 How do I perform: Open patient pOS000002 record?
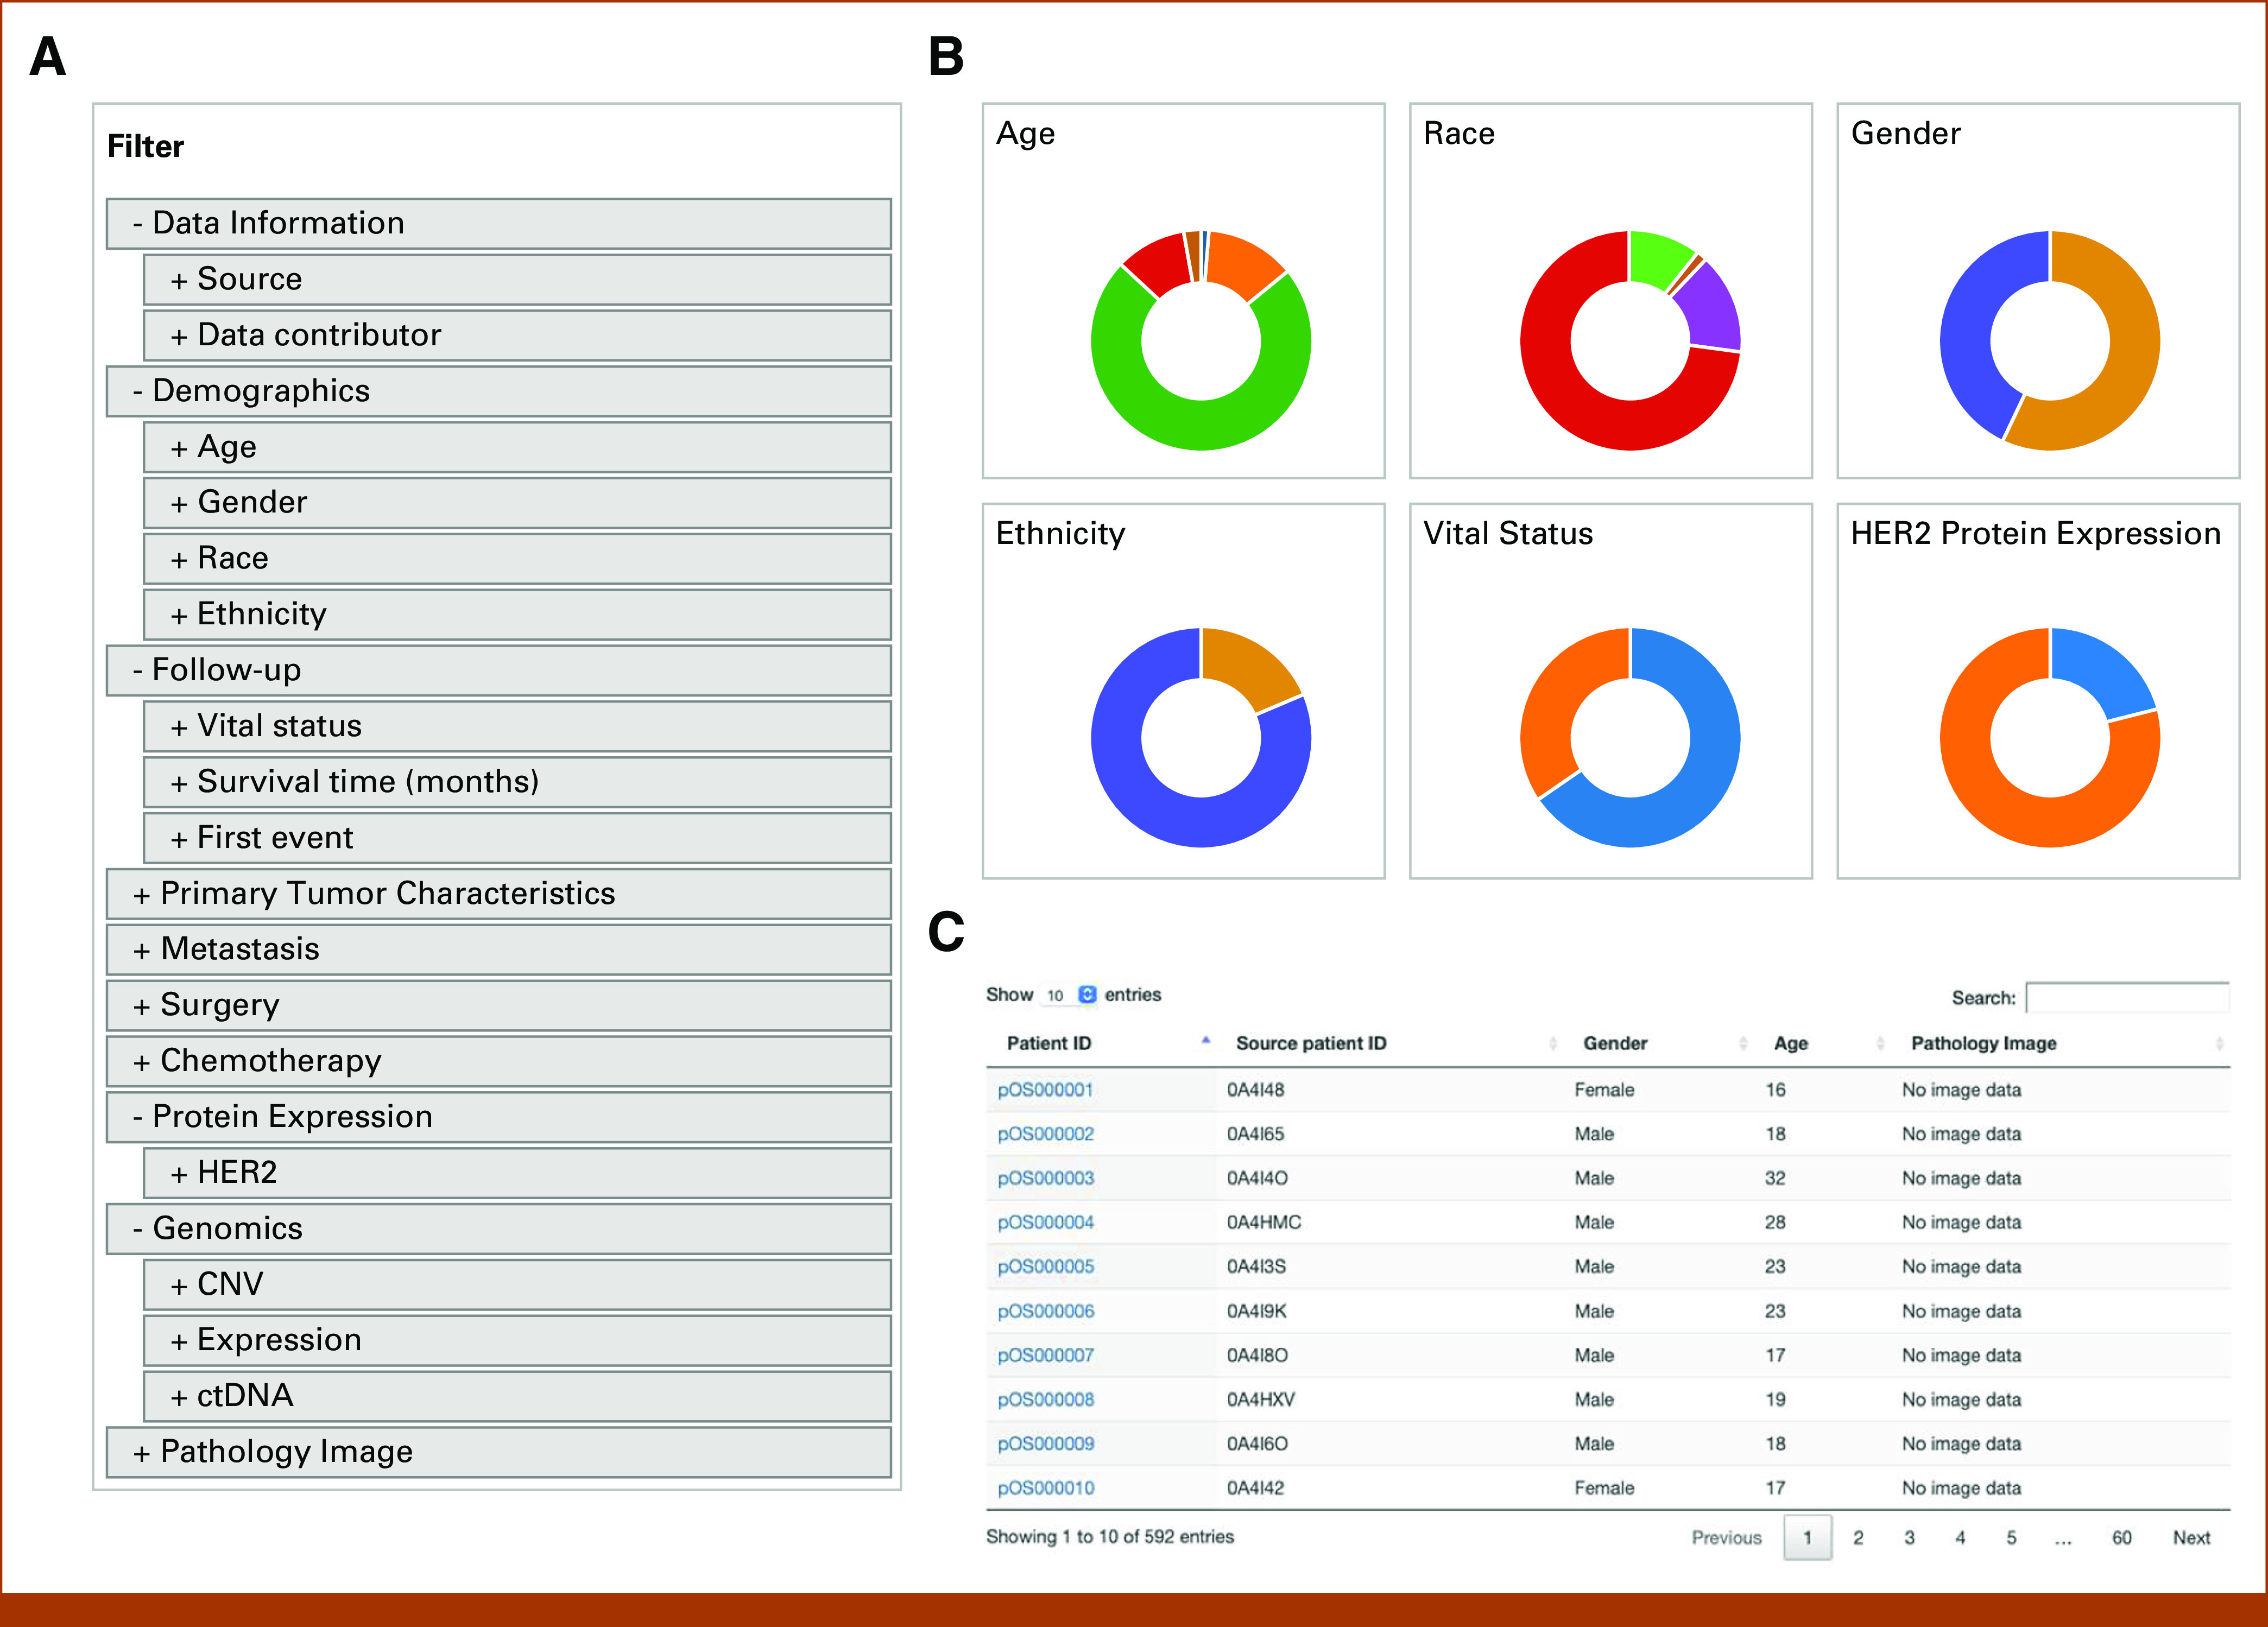point(1046,1134)
